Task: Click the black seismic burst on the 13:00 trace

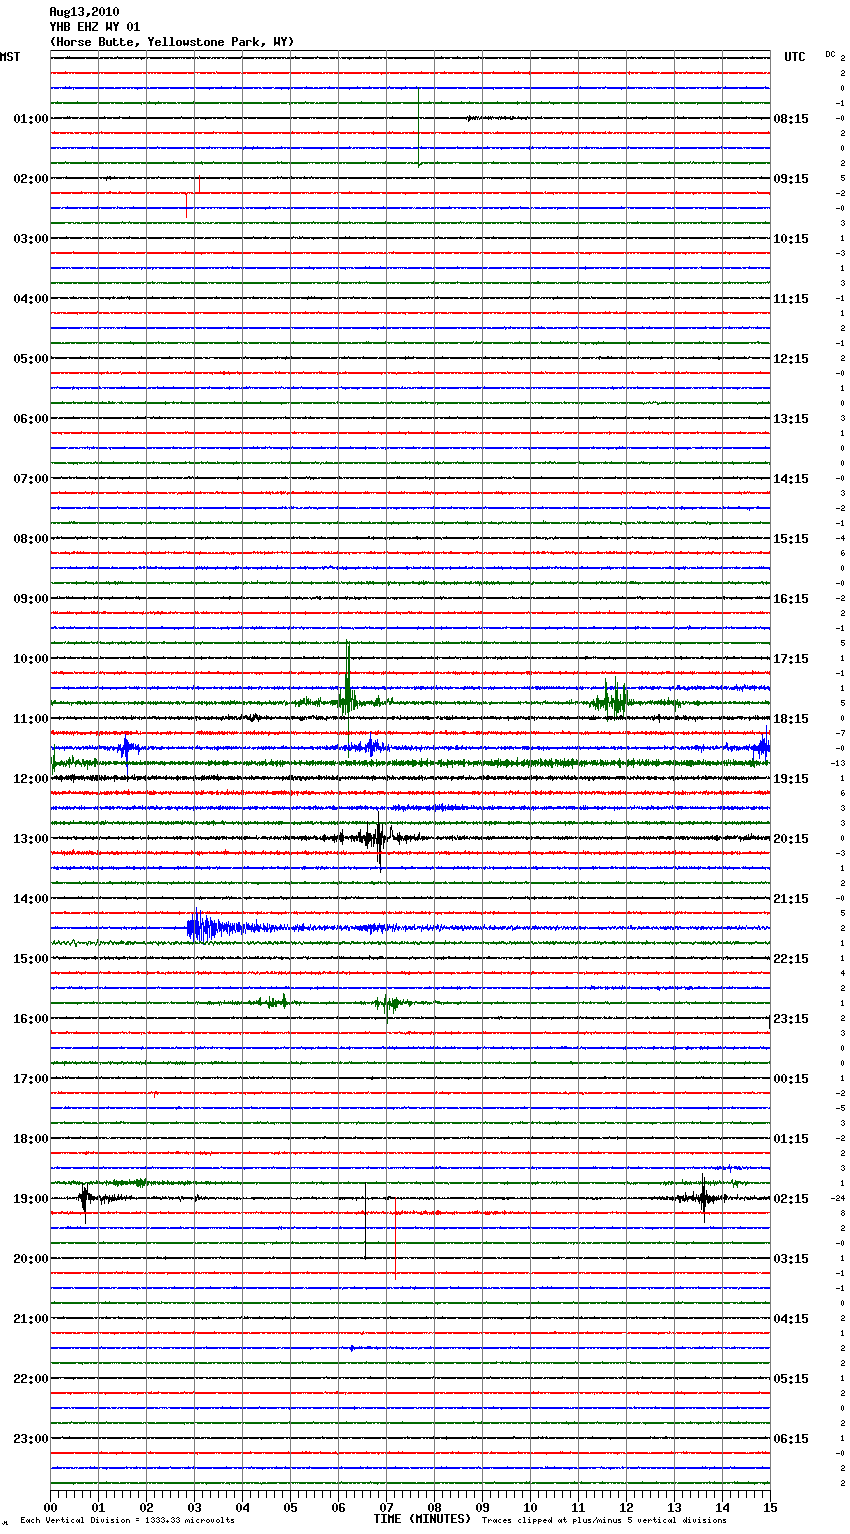Action: click(x=377, y=842)
